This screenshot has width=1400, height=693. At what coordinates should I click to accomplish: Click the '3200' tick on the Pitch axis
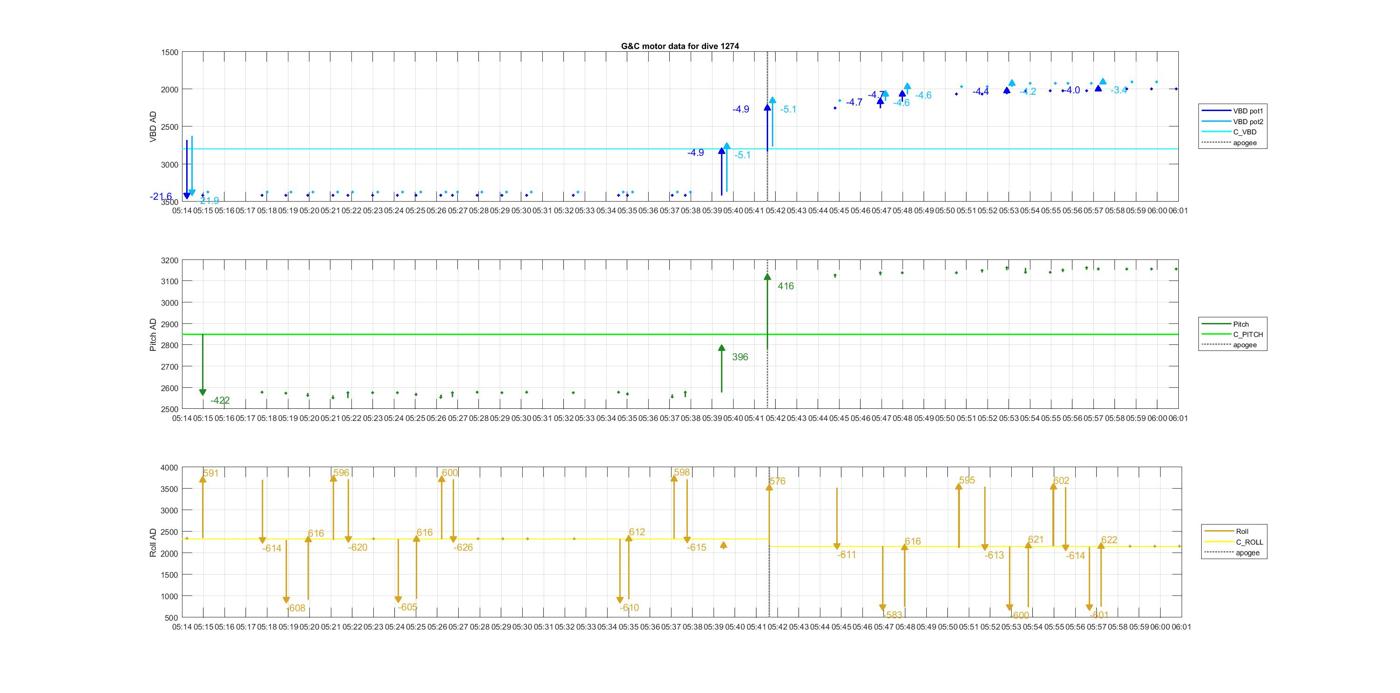(170, 260)
